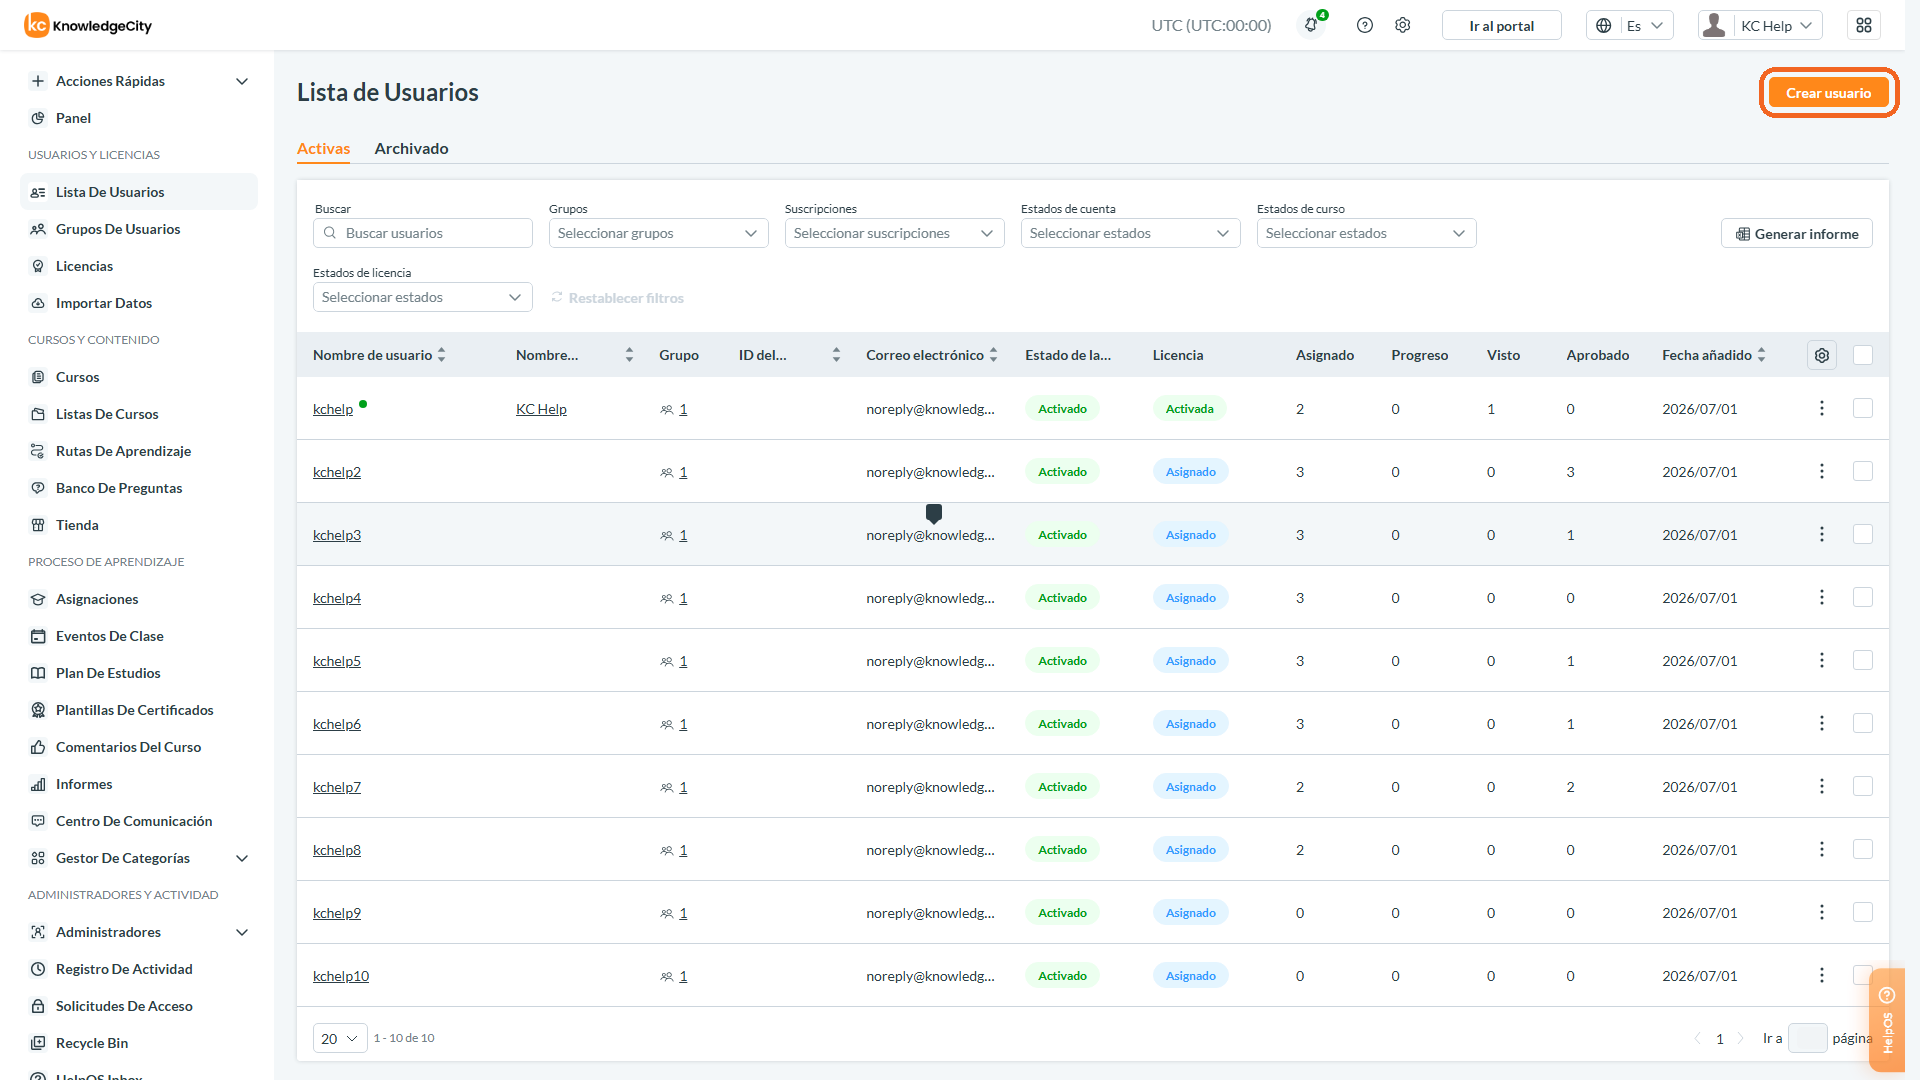Switch to the Archivado tab

[411, 148]
